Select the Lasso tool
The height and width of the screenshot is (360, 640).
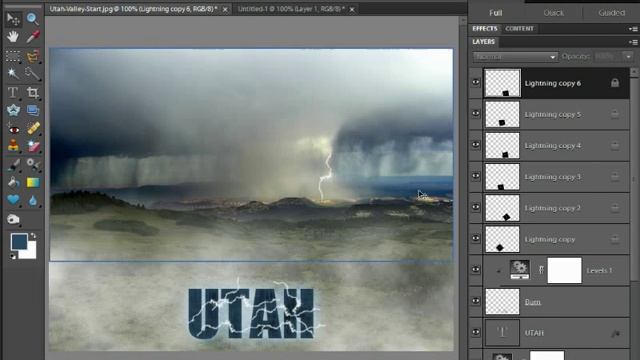[33, 56]
